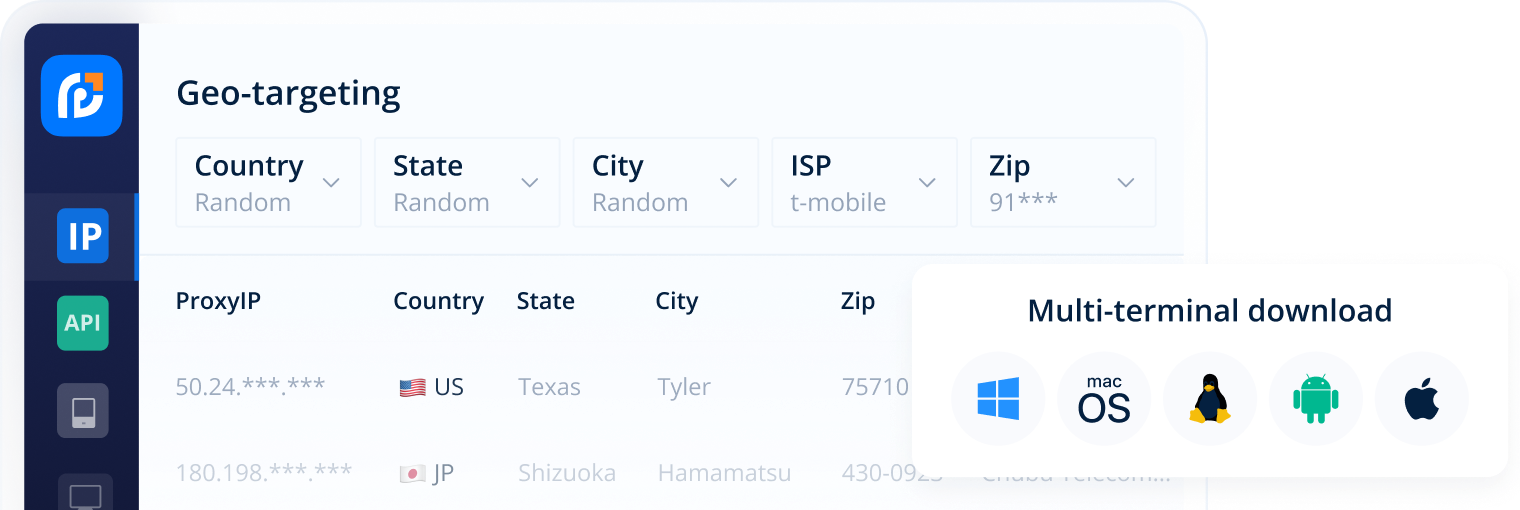Expand the Zip 91*** dropdown
The width and height of the screenshot is (1520, 510).
pos(1063,183)
